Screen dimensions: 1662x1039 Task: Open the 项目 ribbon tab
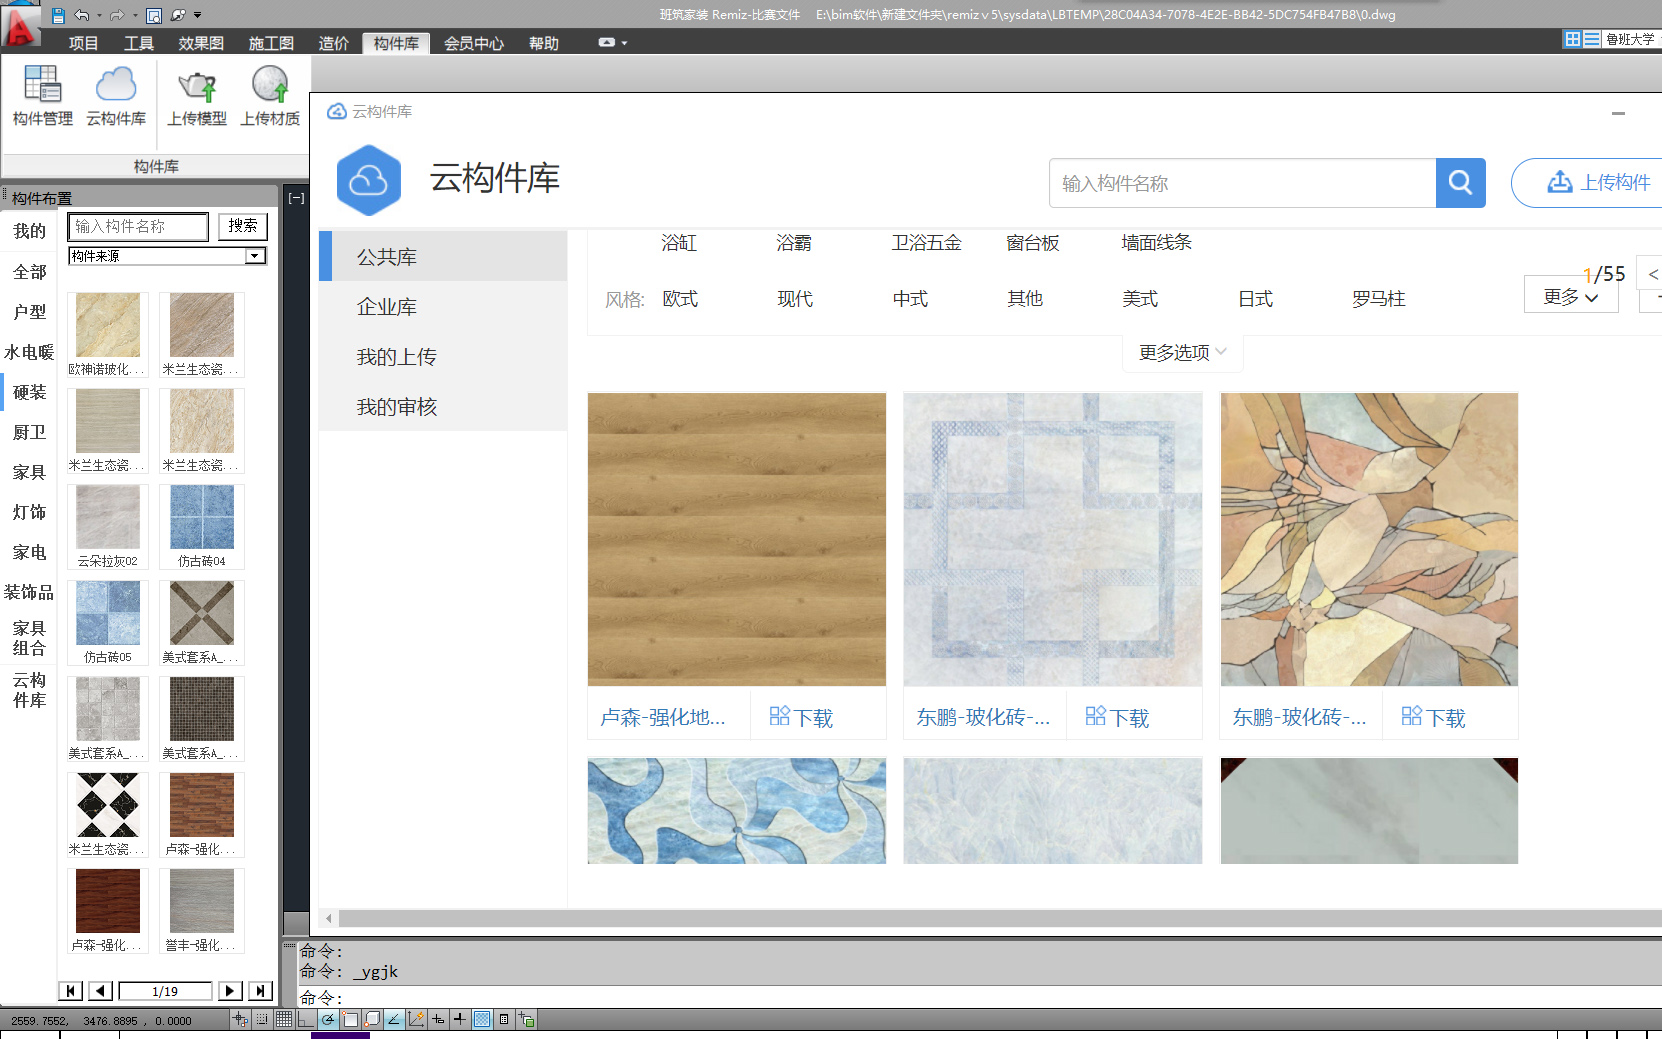point(83,43)
